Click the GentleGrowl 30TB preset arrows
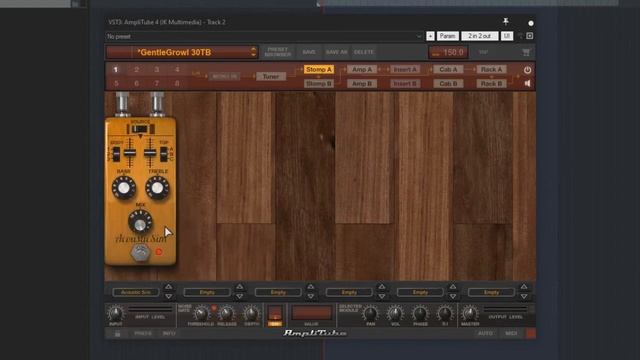The width and height of the screenshot is (640, 360). pyautogui.click(x=253, y=52)
